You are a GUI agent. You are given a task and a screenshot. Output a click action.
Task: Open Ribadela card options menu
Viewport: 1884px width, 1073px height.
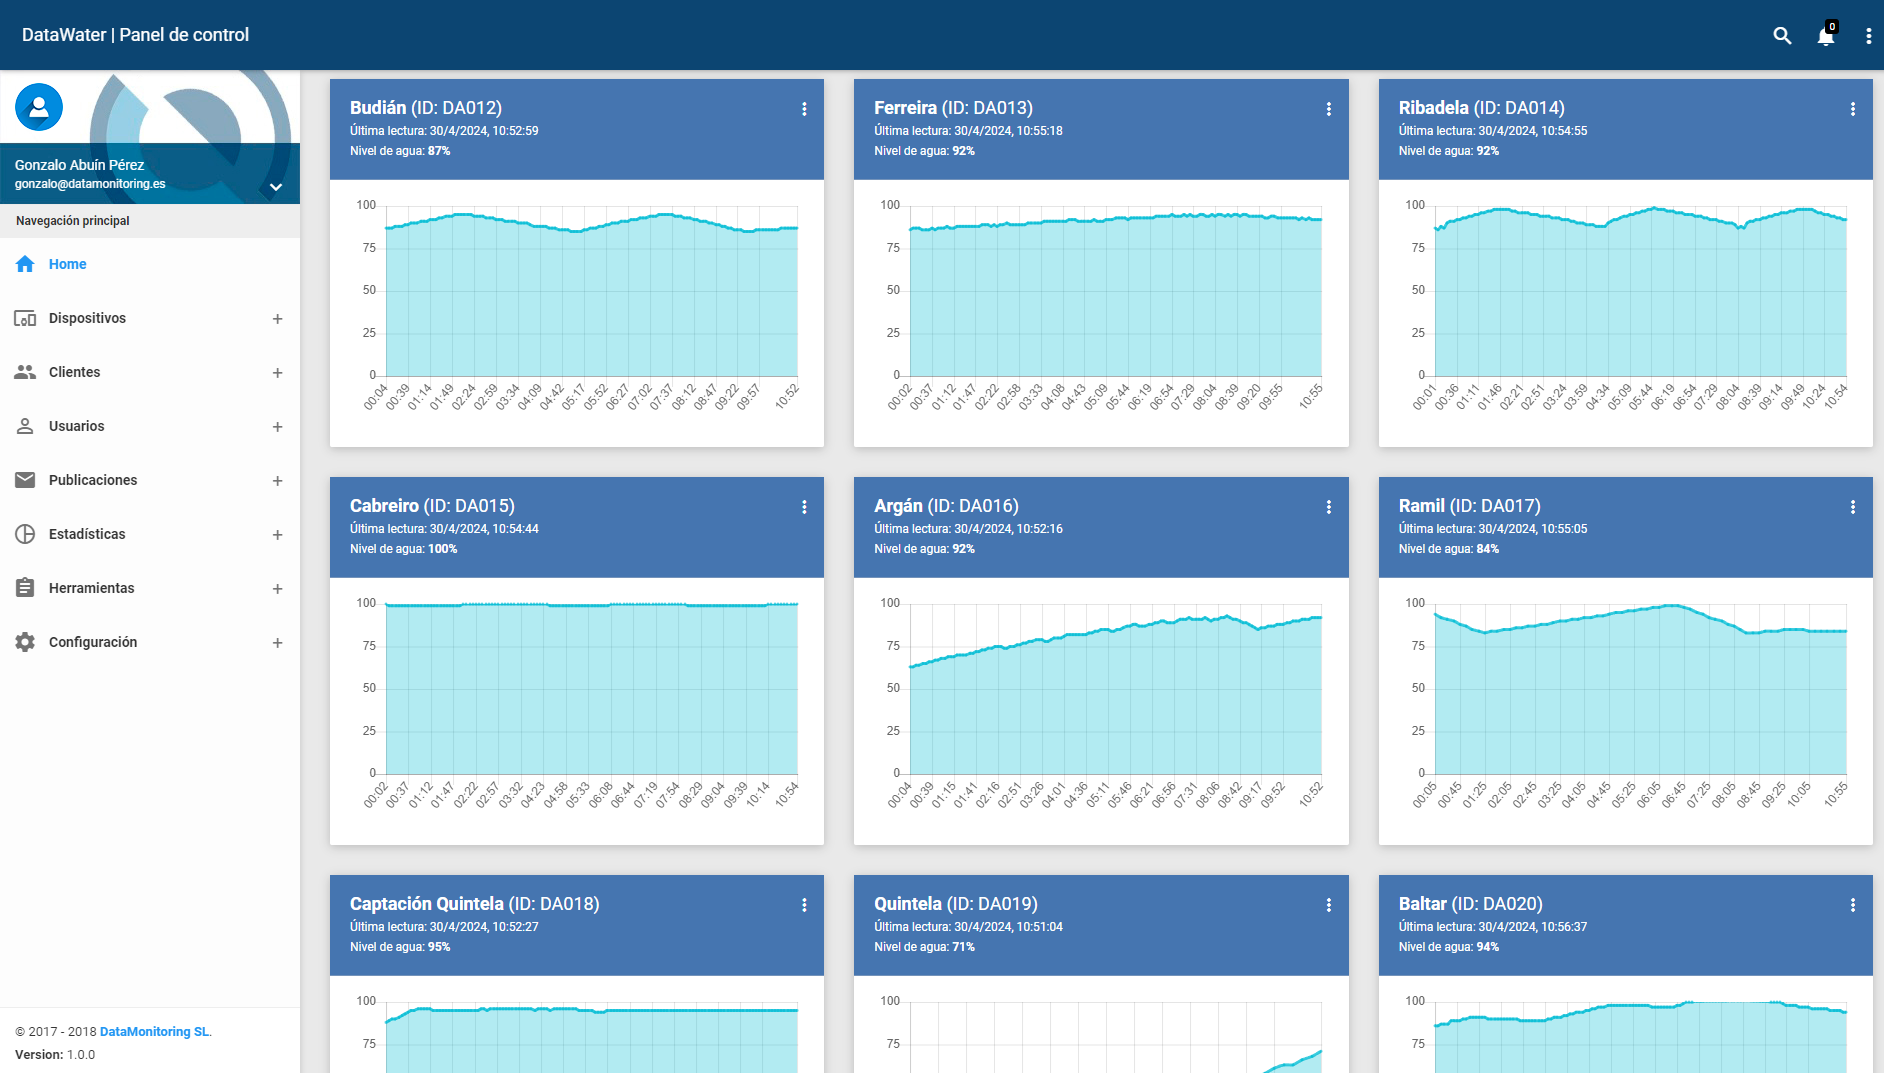(1852, 109)
